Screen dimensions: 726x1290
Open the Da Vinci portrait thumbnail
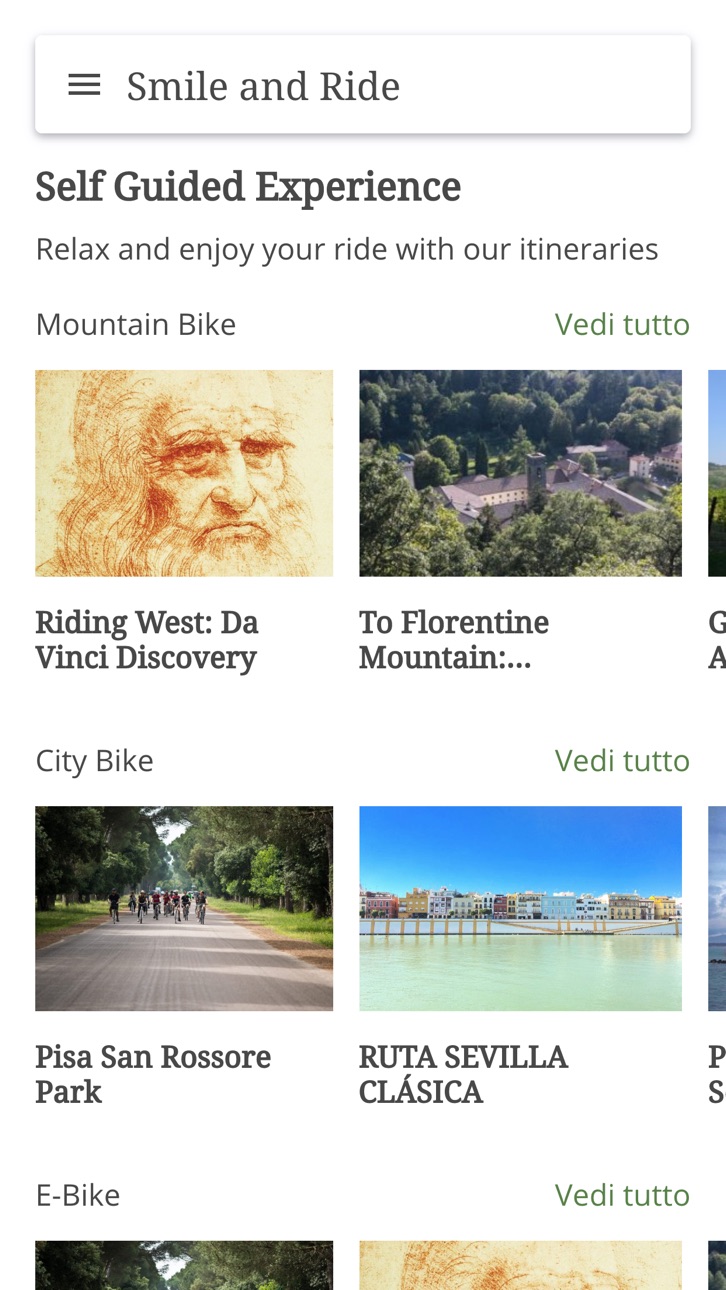(x=184, y=473)
